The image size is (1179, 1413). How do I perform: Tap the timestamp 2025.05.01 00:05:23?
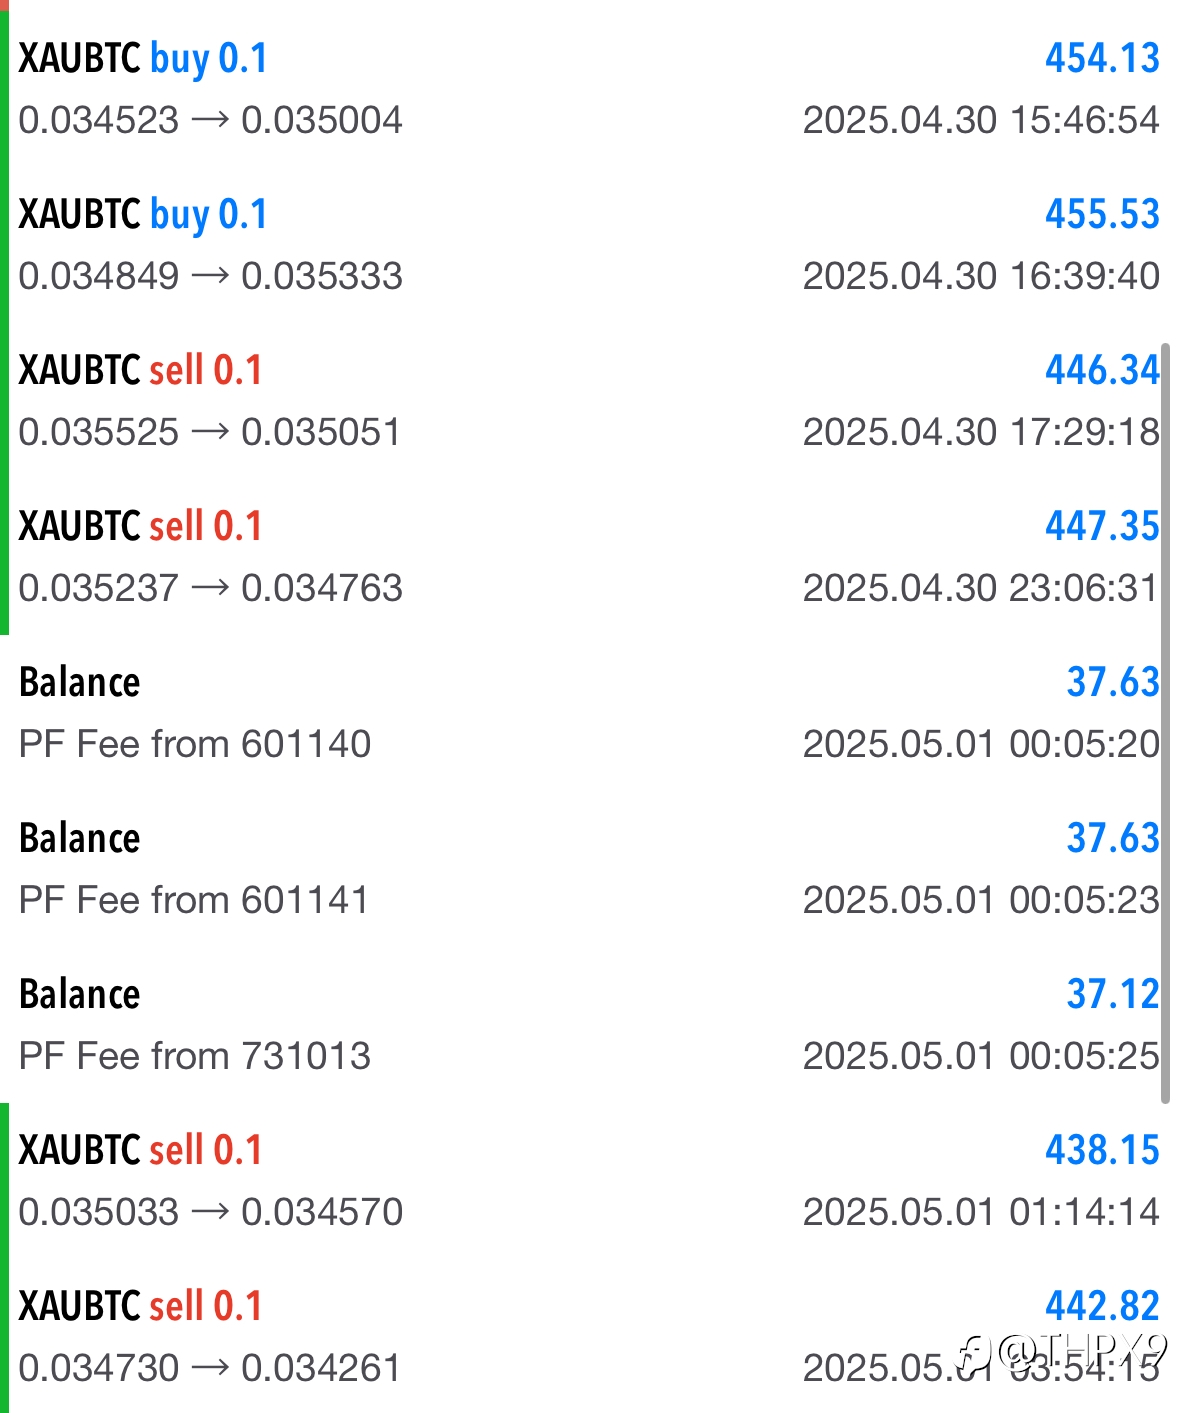click(981, 900)
